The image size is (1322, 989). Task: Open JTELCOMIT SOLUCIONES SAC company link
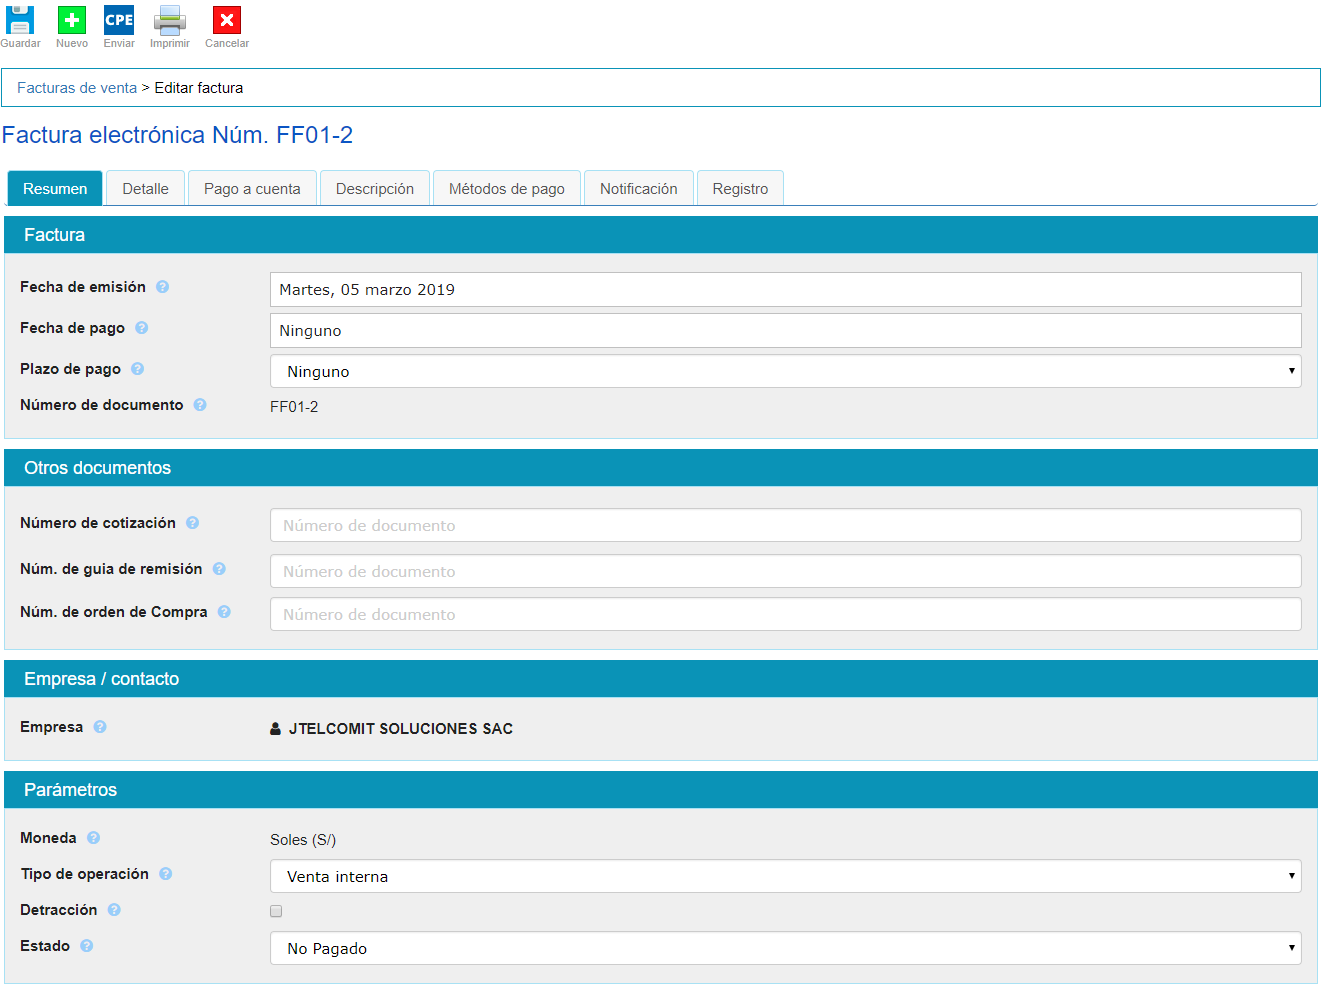pos(400,729)
